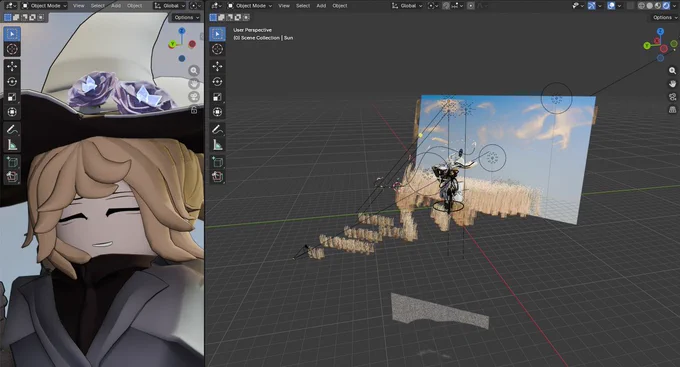Open pivot point dropdown in right viewport
This screenshot has width=680, height=367.
[433, 6]
